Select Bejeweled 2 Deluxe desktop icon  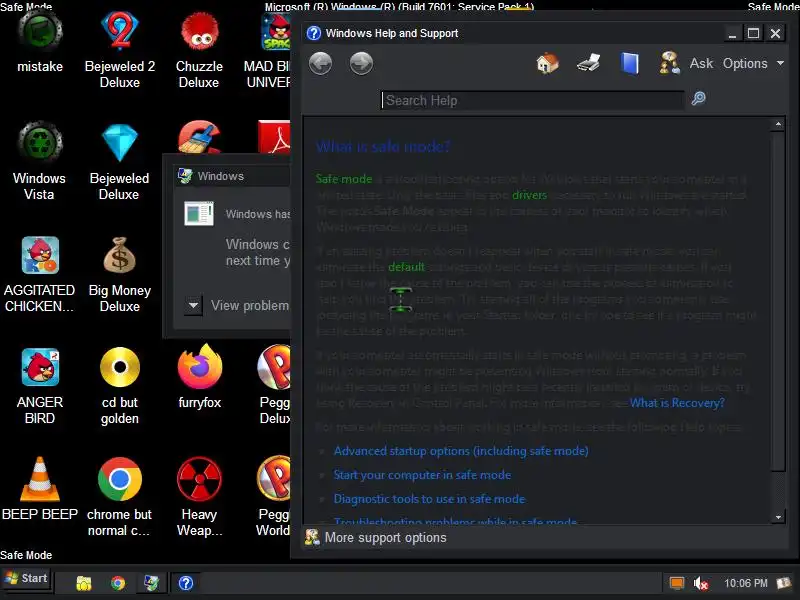tap(119, 48)
